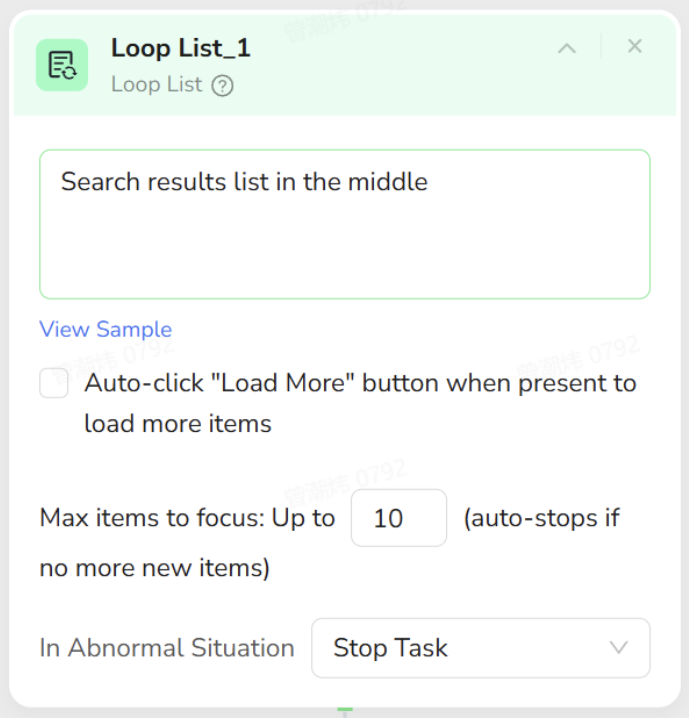The image size is (689, 718).
Task: Click the Stop Task dropdown arrow
Action: [619, 648]
